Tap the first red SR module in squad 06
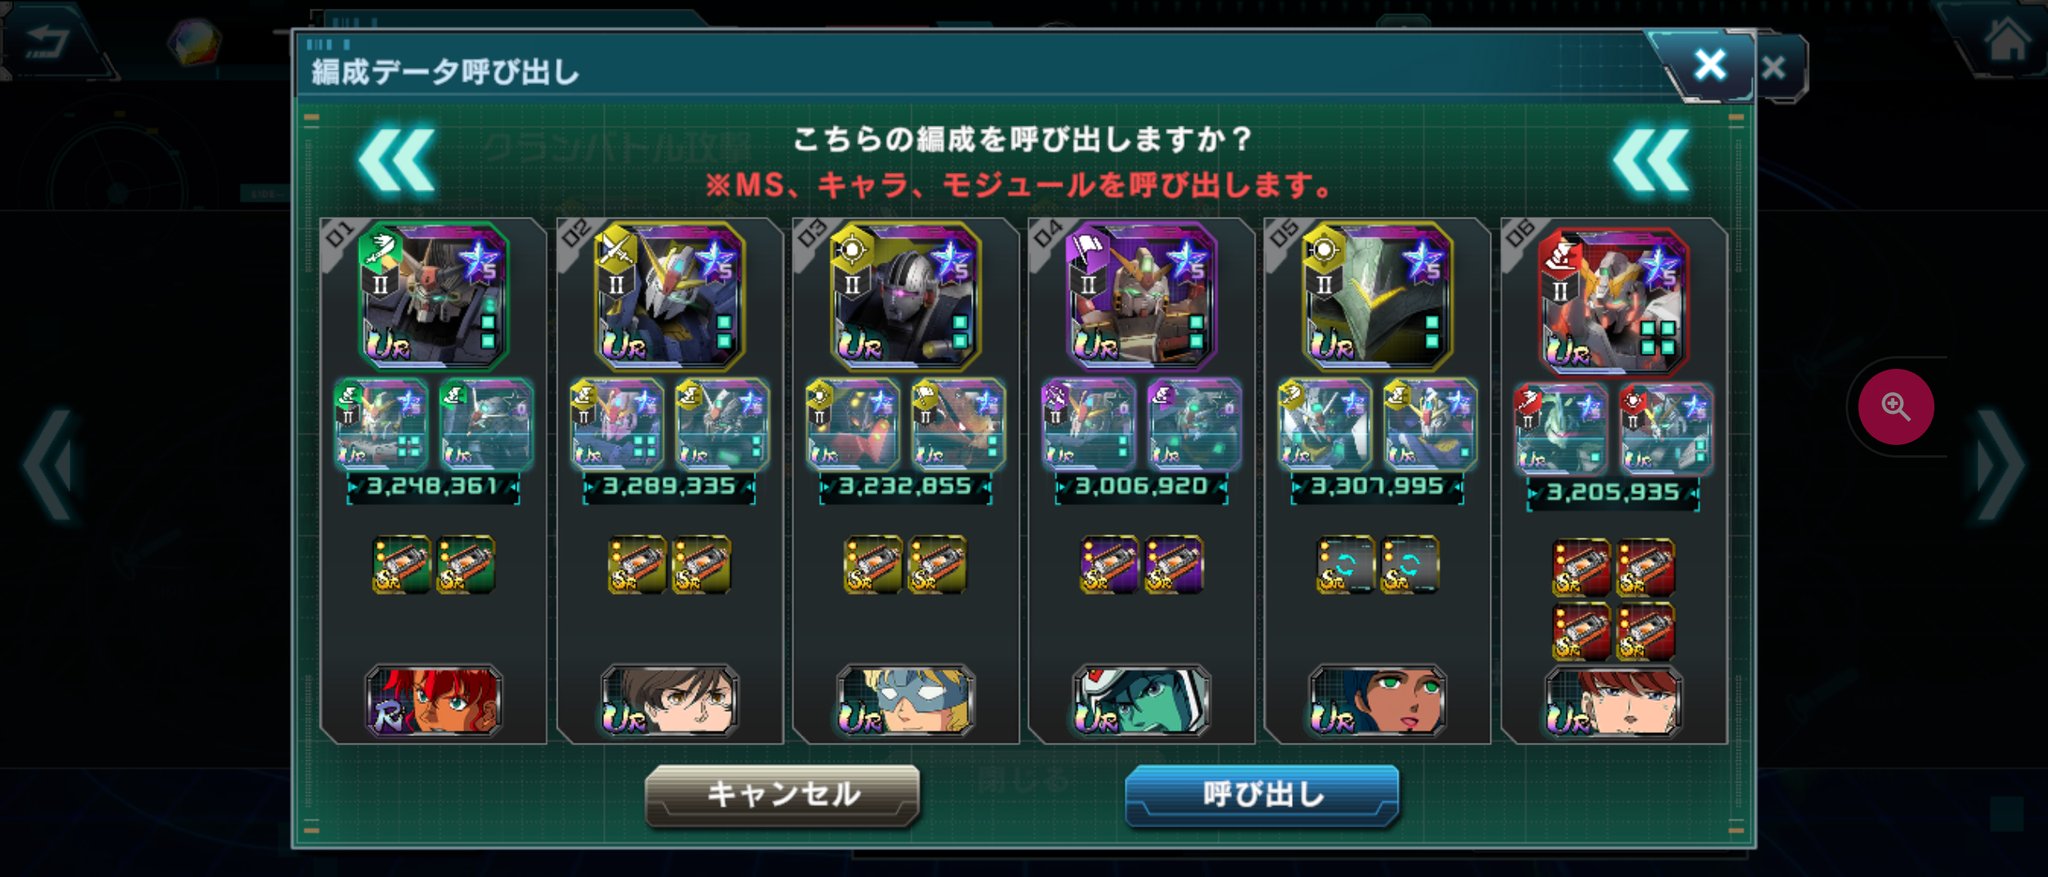 1581,568
